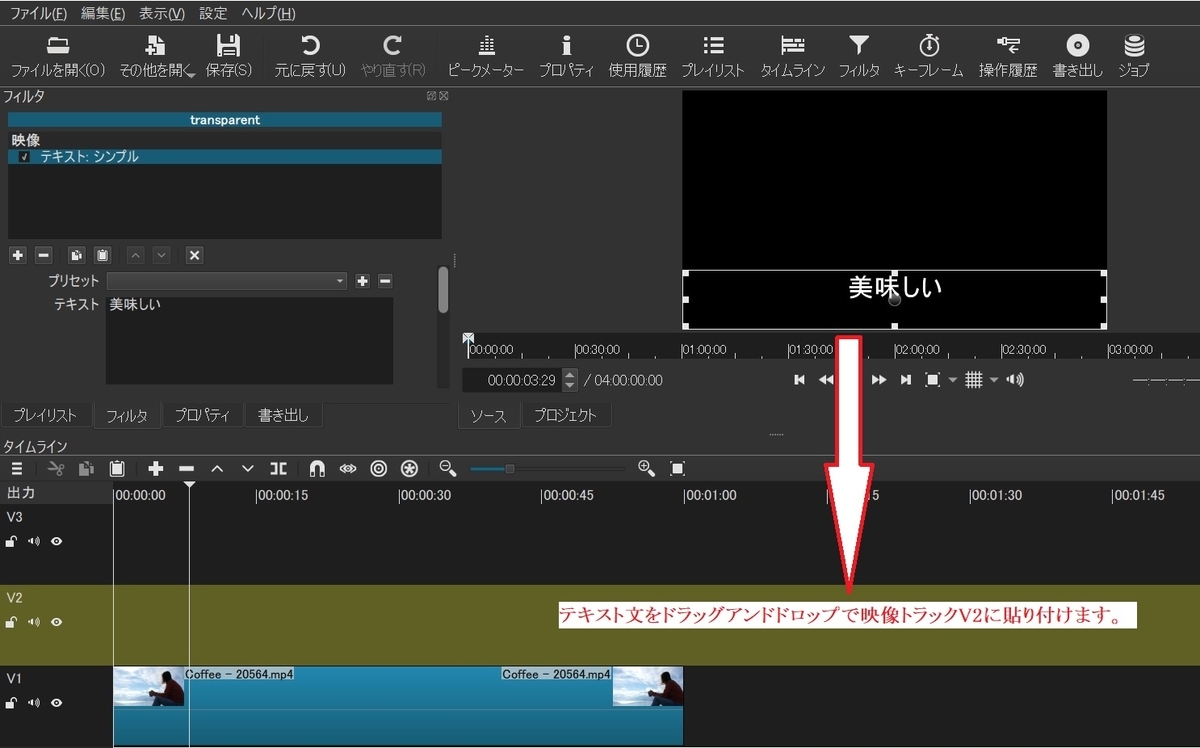Switch to the 書き出し bottom tab
Viewport: 1200px width, 748px height.
283,415
